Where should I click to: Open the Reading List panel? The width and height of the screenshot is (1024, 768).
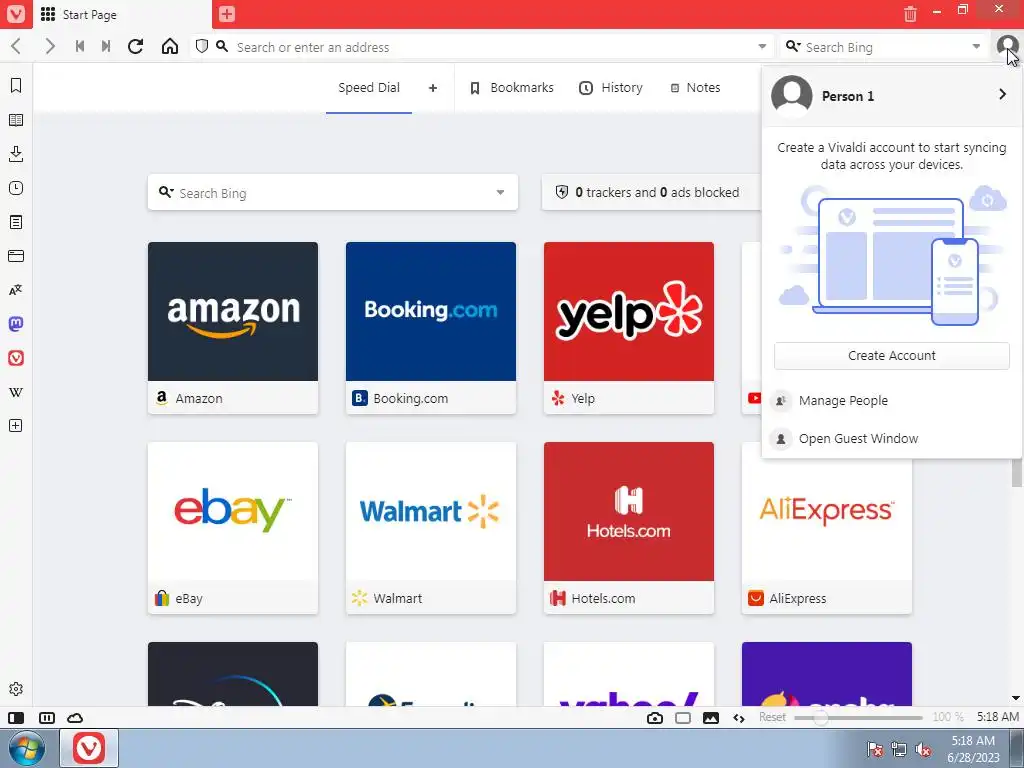click(16, 120)
